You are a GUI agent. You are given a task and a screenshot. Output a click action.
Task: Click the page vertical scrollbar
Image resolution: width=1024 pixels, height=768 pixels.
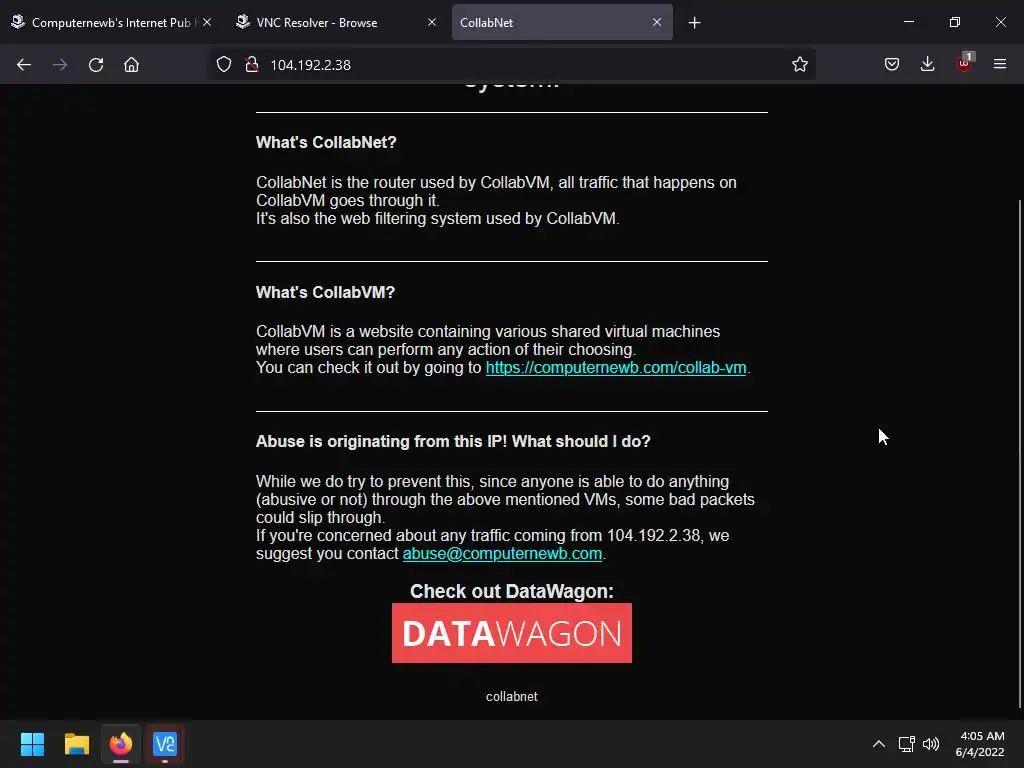click(1019, 453)
